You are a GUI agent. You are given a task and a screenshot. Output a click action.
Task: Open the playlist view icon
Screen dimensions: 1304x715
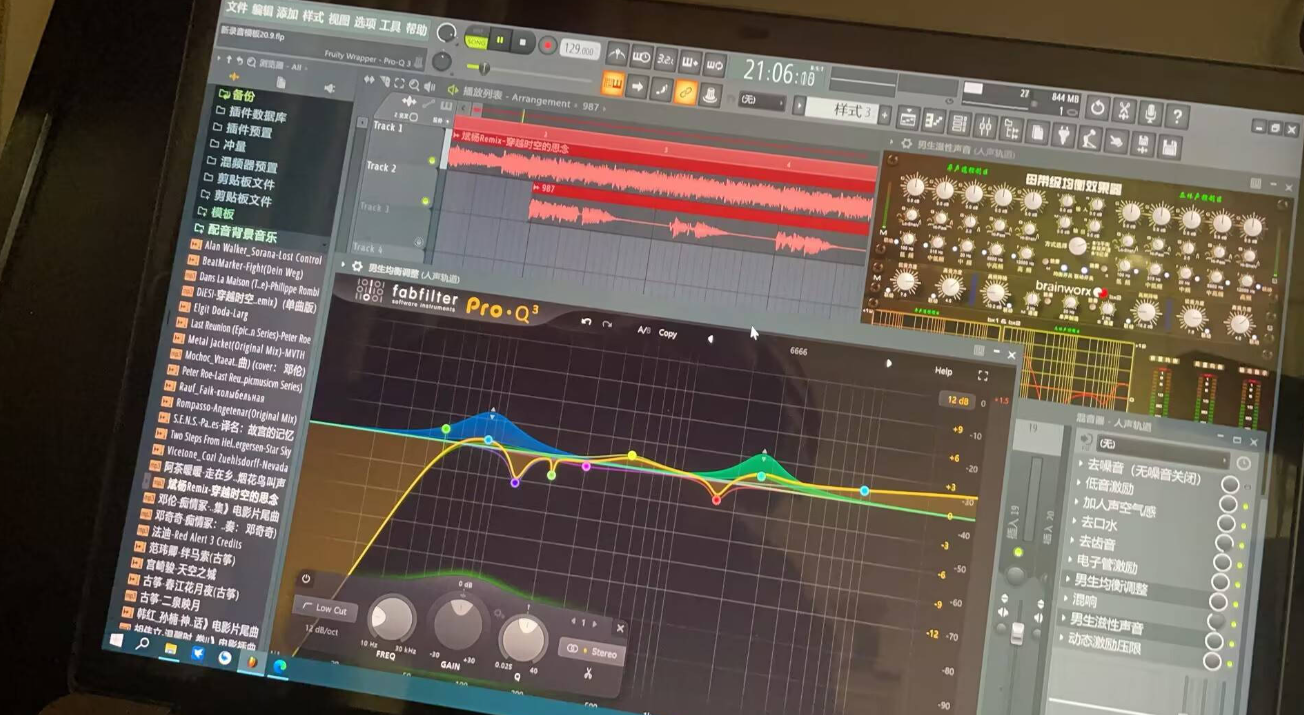pyautogui.click(x=907, y=119)
